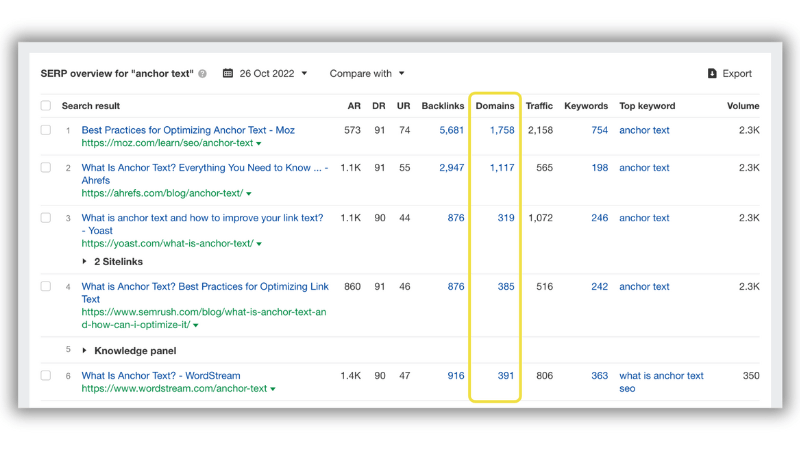This screenshot has height=450, width=800.
Task: Sort by the Backlinks column header
Action: pos(443,106)
